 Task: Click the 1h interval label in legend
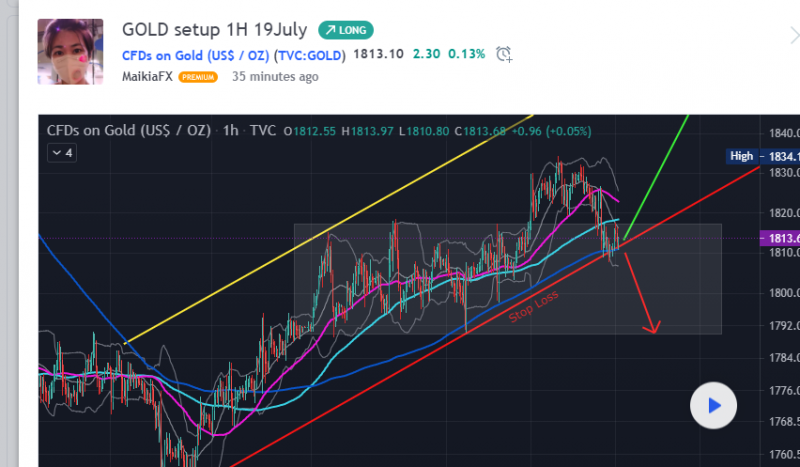(x=231, y=131)
